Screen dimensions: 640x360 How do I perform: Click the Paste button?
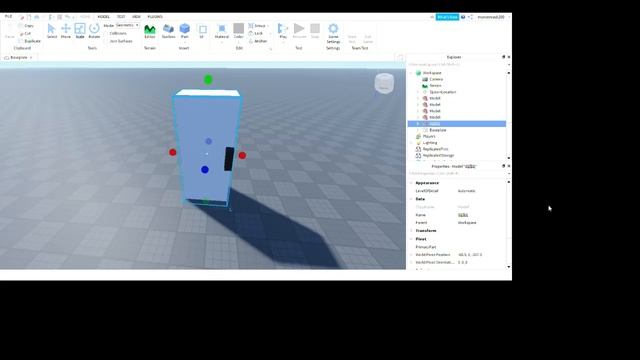coord(9,32)
